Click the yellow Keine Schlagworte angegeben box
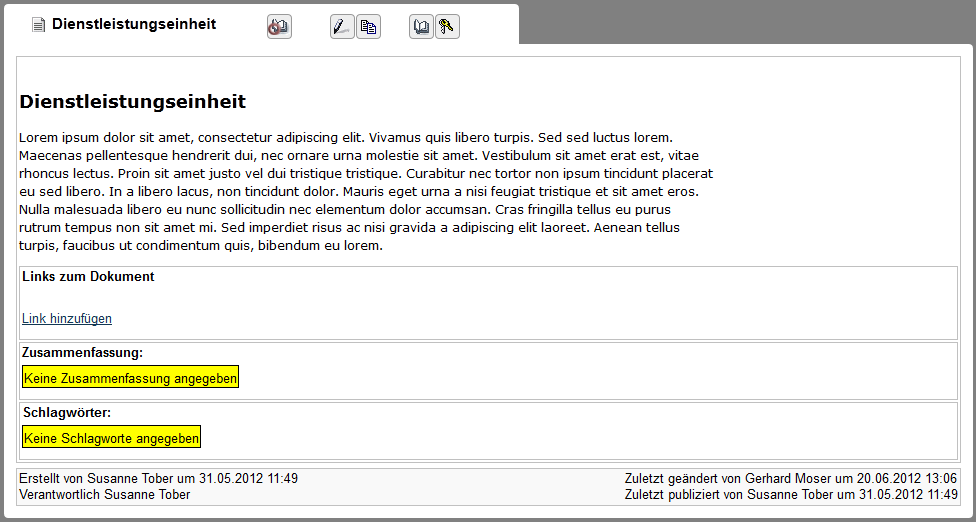The height and width of the screenshot is (522, 976). coord(111,438)
